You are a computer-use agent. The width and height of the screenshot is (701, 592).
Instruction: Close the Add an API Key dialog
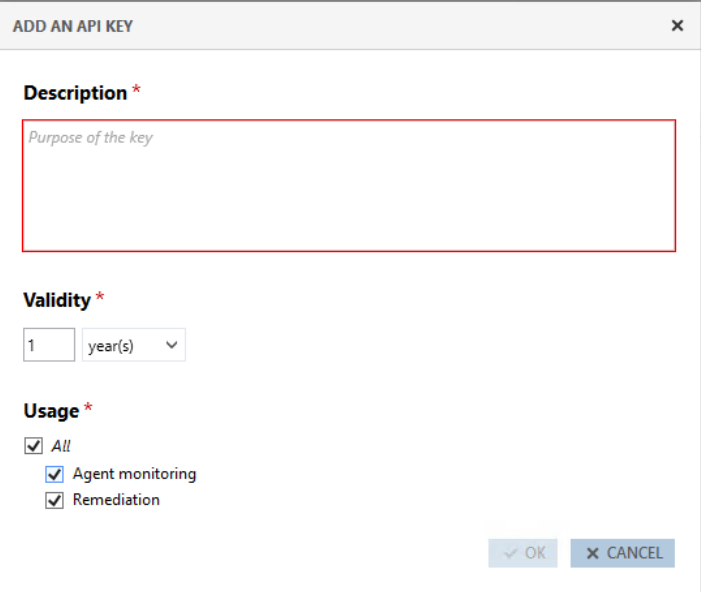(677, 25)
